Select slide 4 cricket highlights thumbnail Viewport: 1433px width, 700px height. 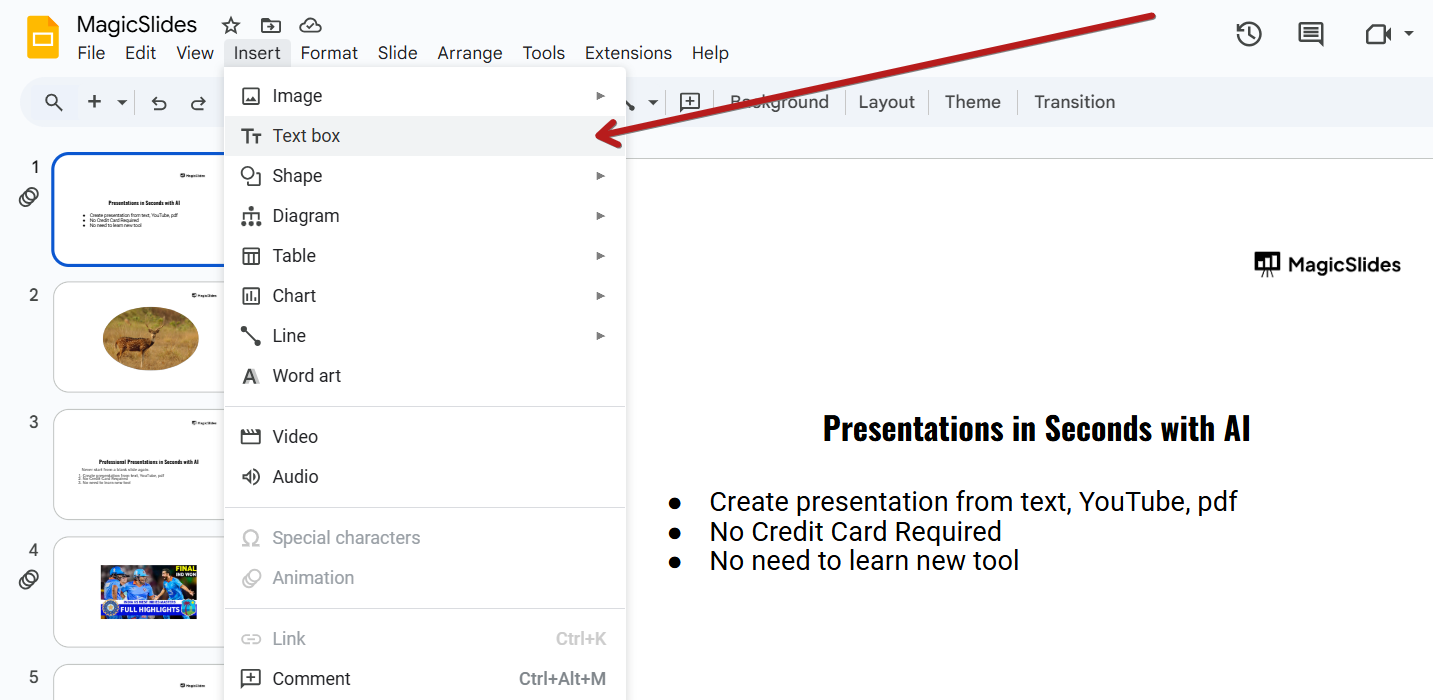[x=140, y=592]
